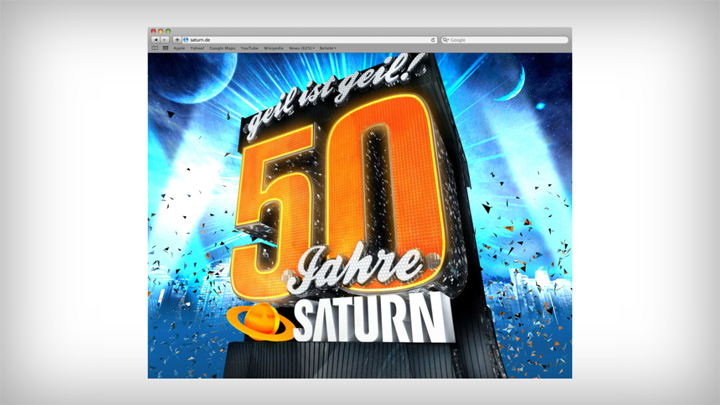Close the browser window with red button
Viewport: 720px width, 405px height.
(x=153, y=31)
